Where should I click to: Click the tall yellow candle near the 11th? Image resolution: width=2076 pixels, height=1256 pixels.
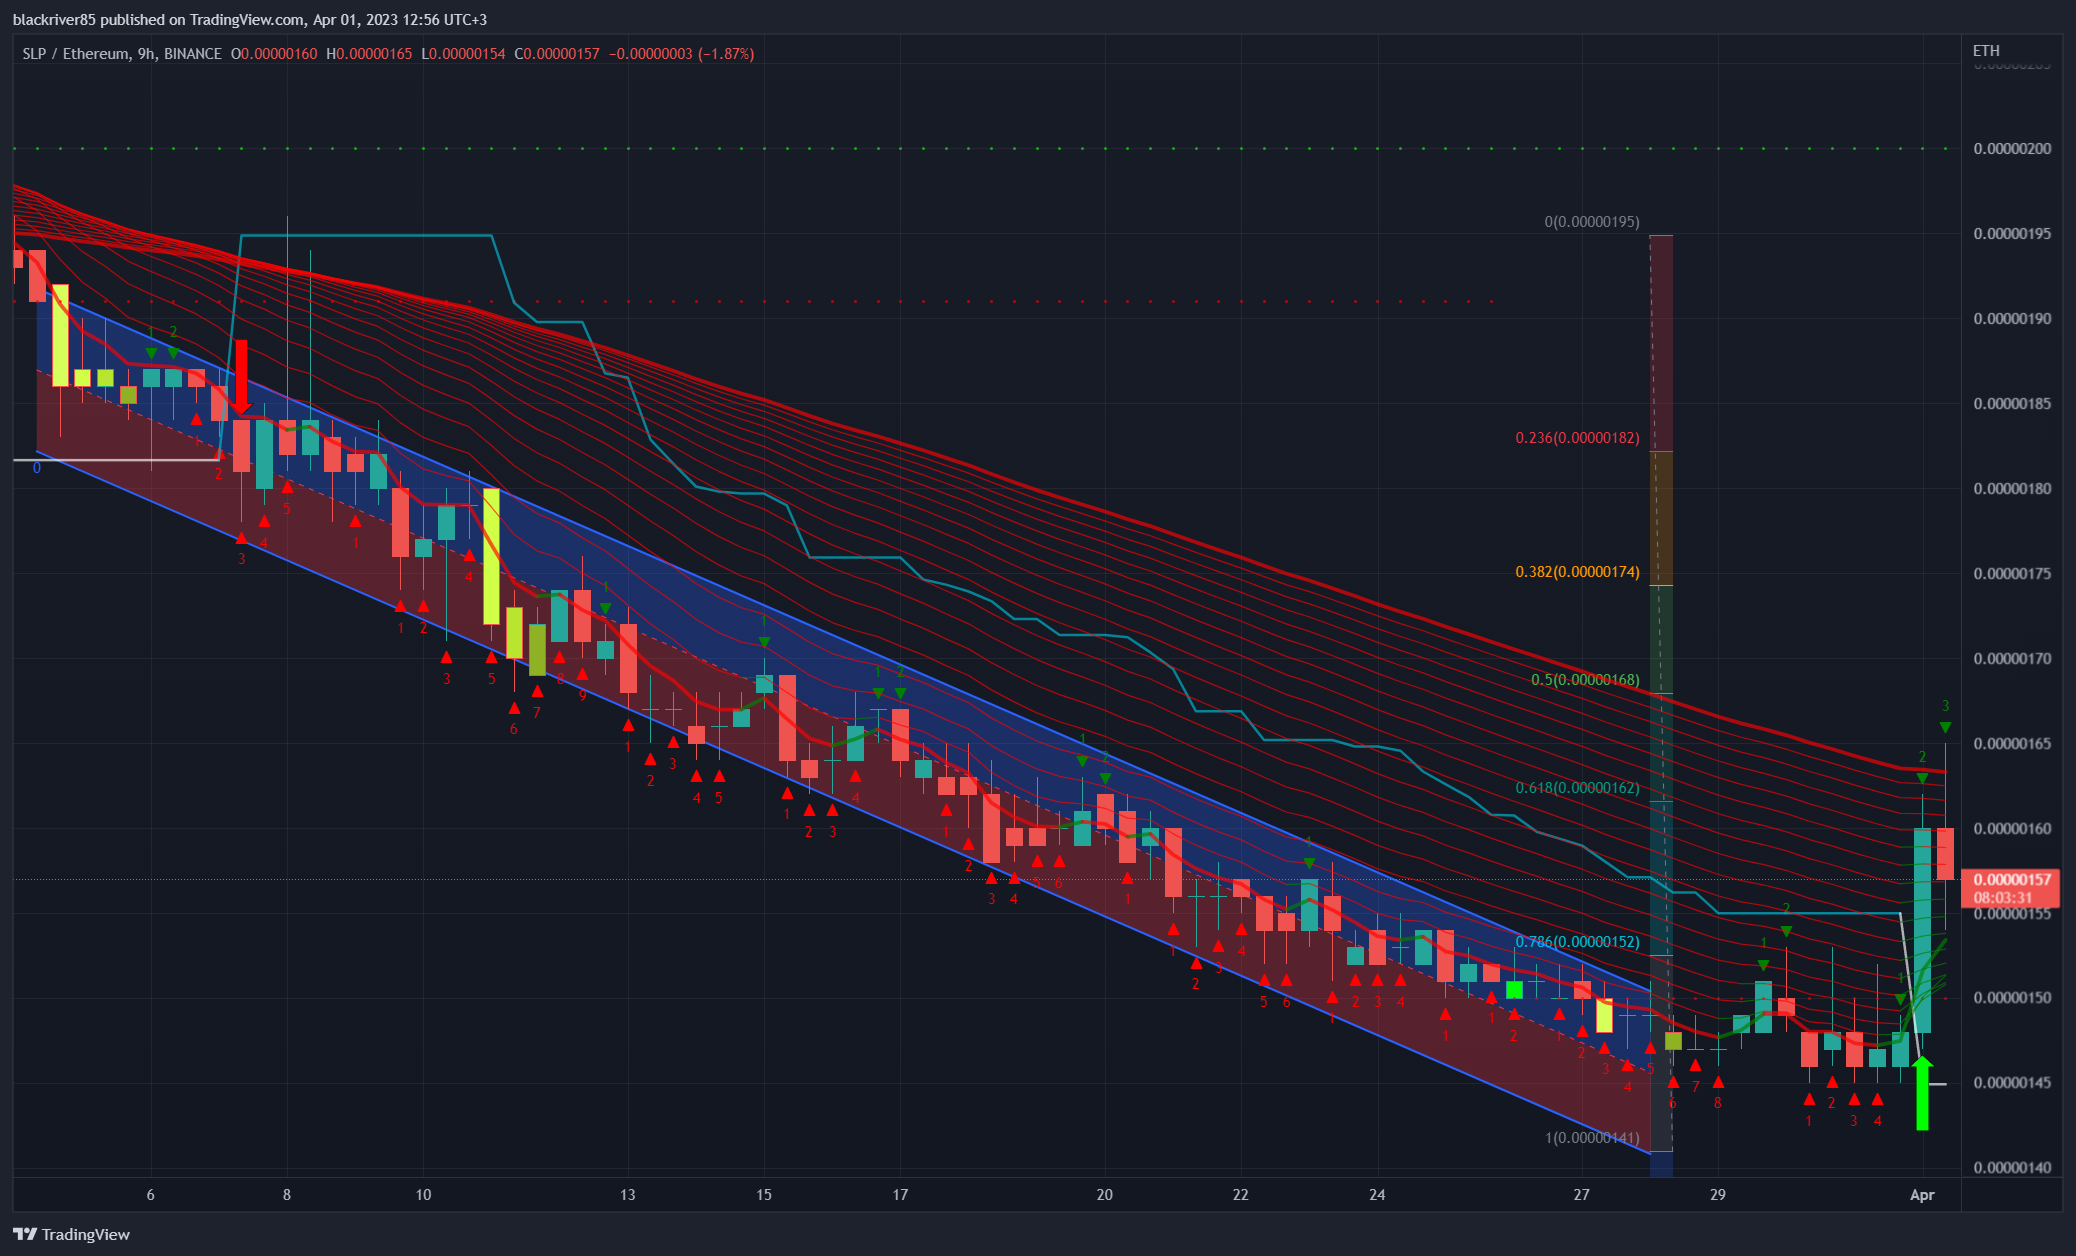(x=491, y=556)
